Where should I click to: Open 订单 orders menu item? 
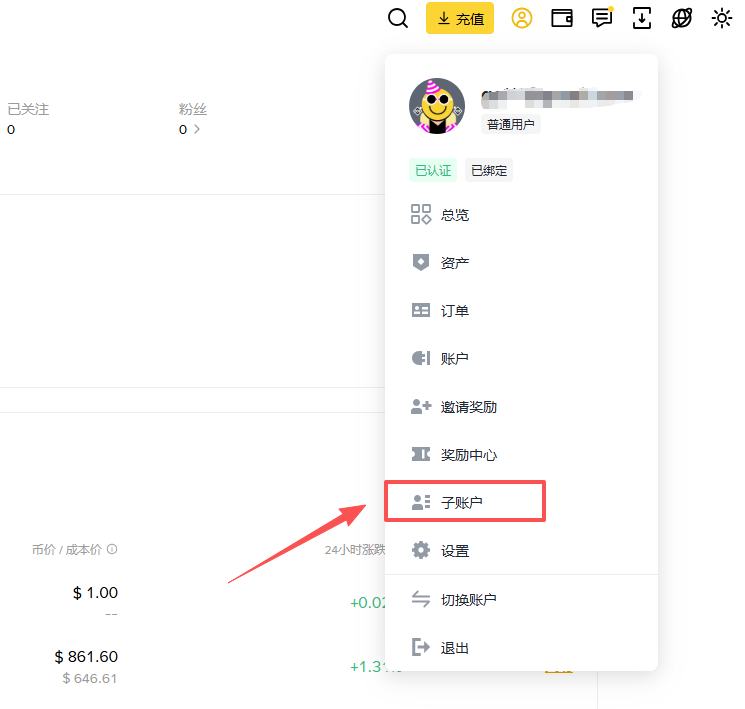click(x=521, y=311)
